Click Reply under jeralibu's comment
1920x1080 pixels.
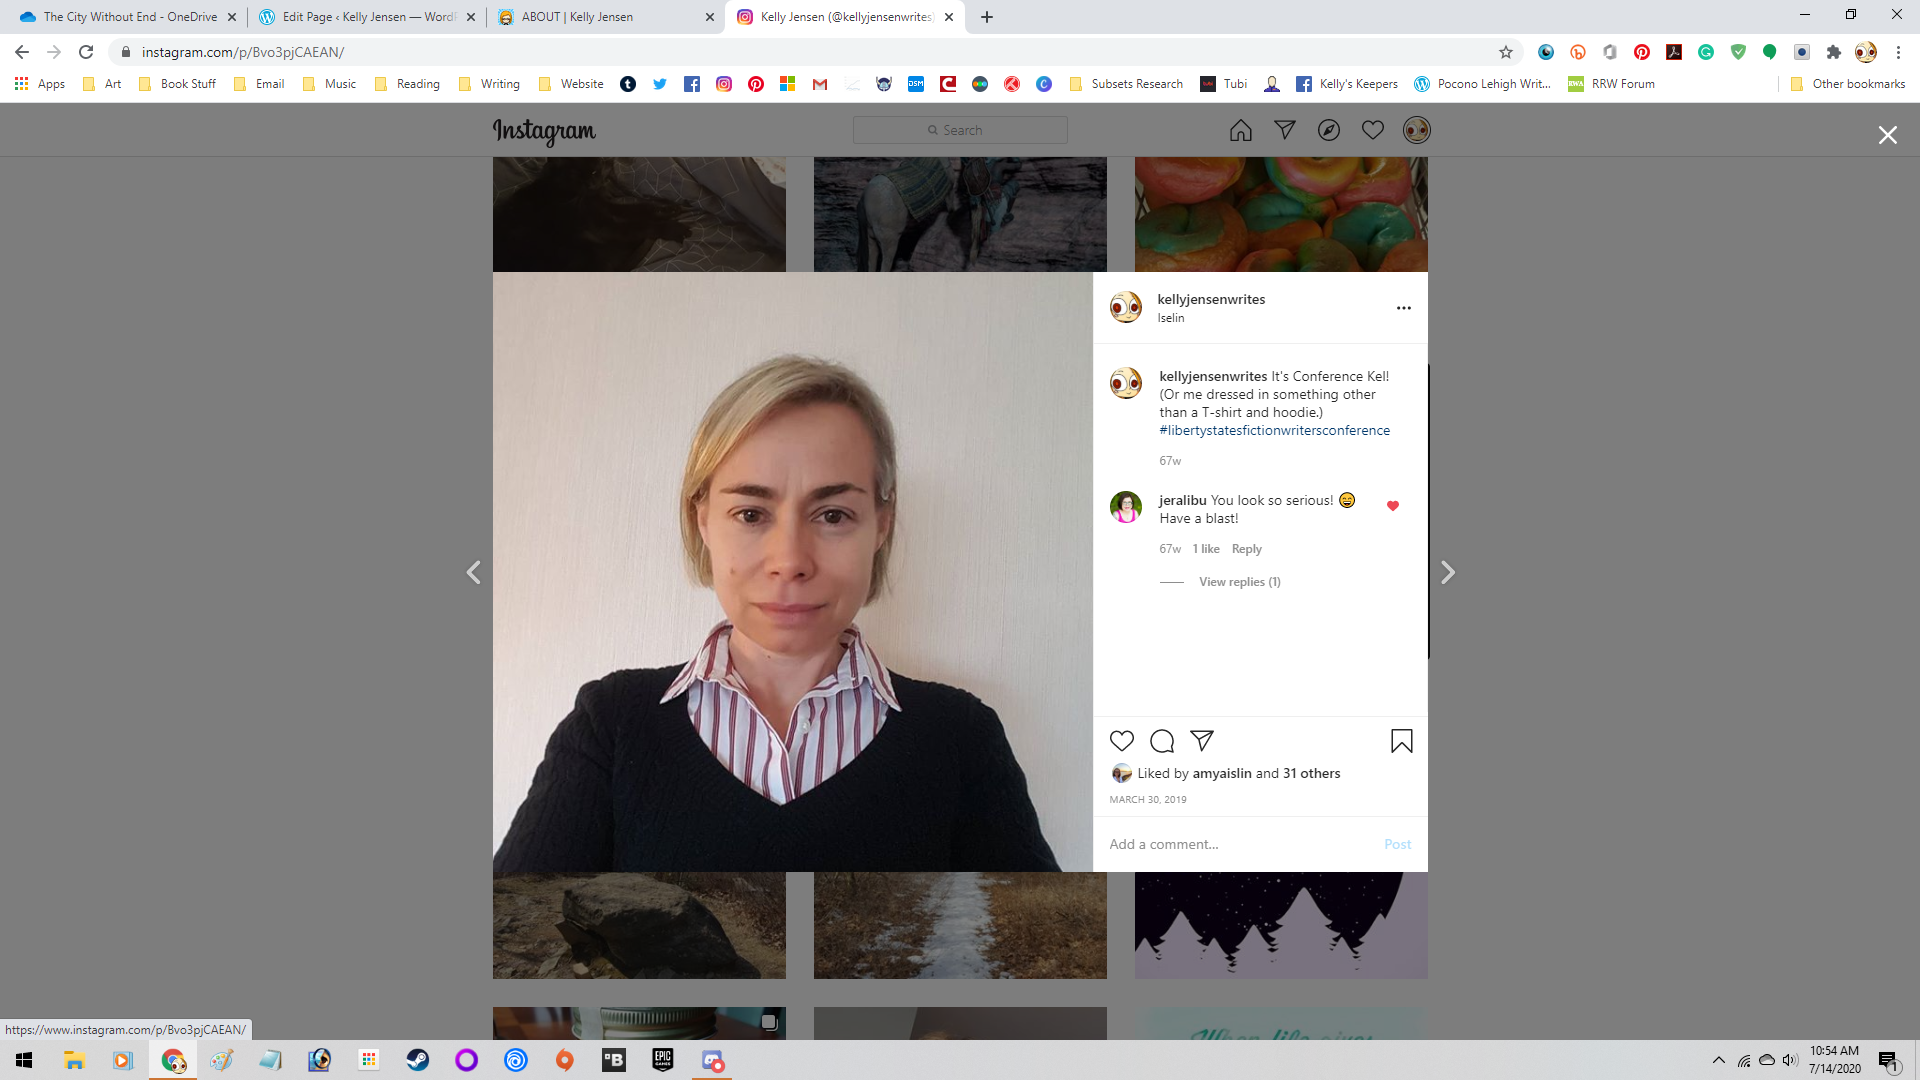(x=1246, y=549)
